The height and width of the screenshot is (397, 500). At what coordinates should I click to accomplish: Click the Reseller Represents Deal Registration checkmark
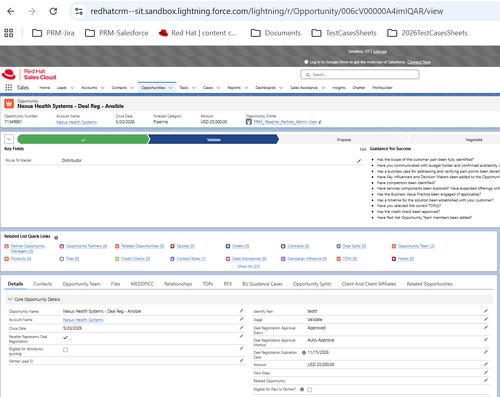tap(65, 337)
